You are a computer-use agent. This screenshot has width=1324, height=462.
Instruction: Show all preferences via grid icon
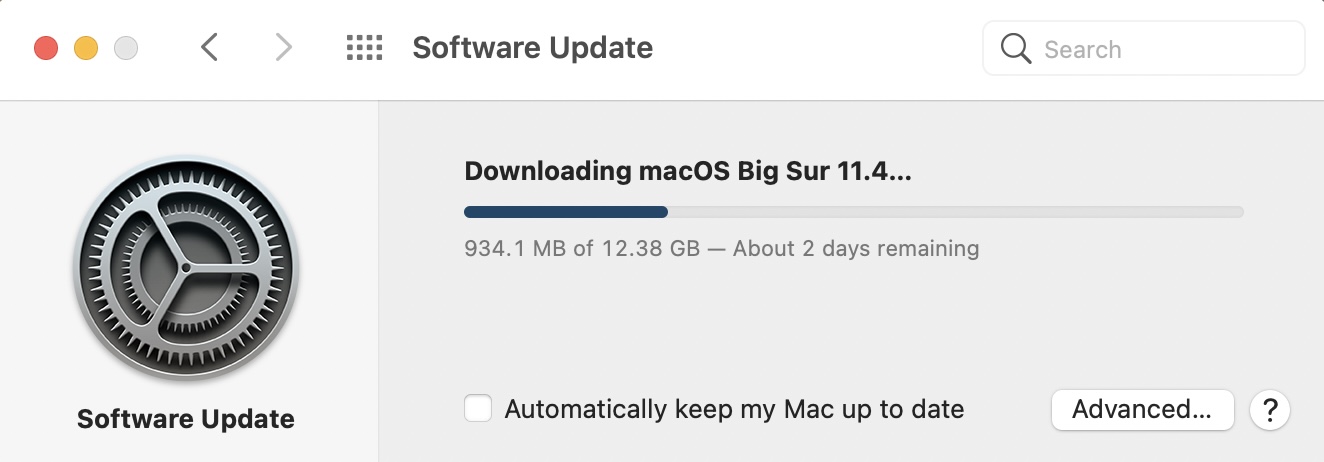[364, 47]
